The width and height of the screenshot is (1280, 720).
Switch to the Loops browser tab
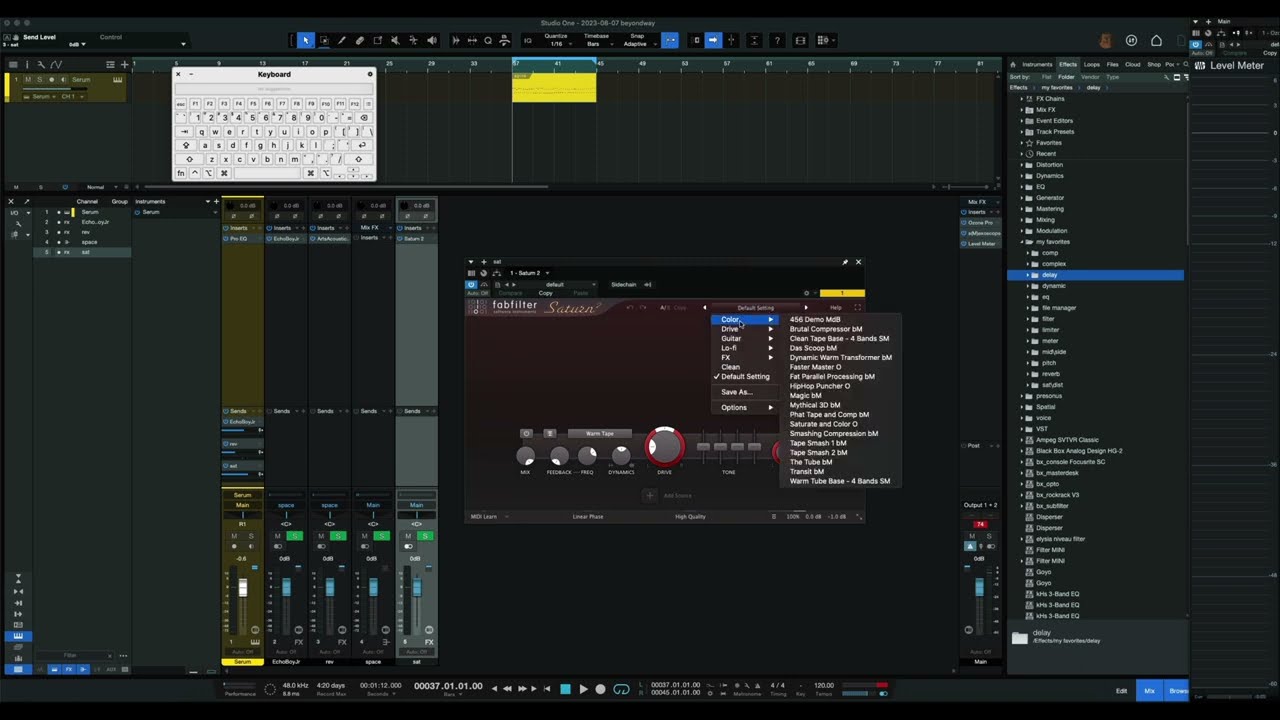1092,64
